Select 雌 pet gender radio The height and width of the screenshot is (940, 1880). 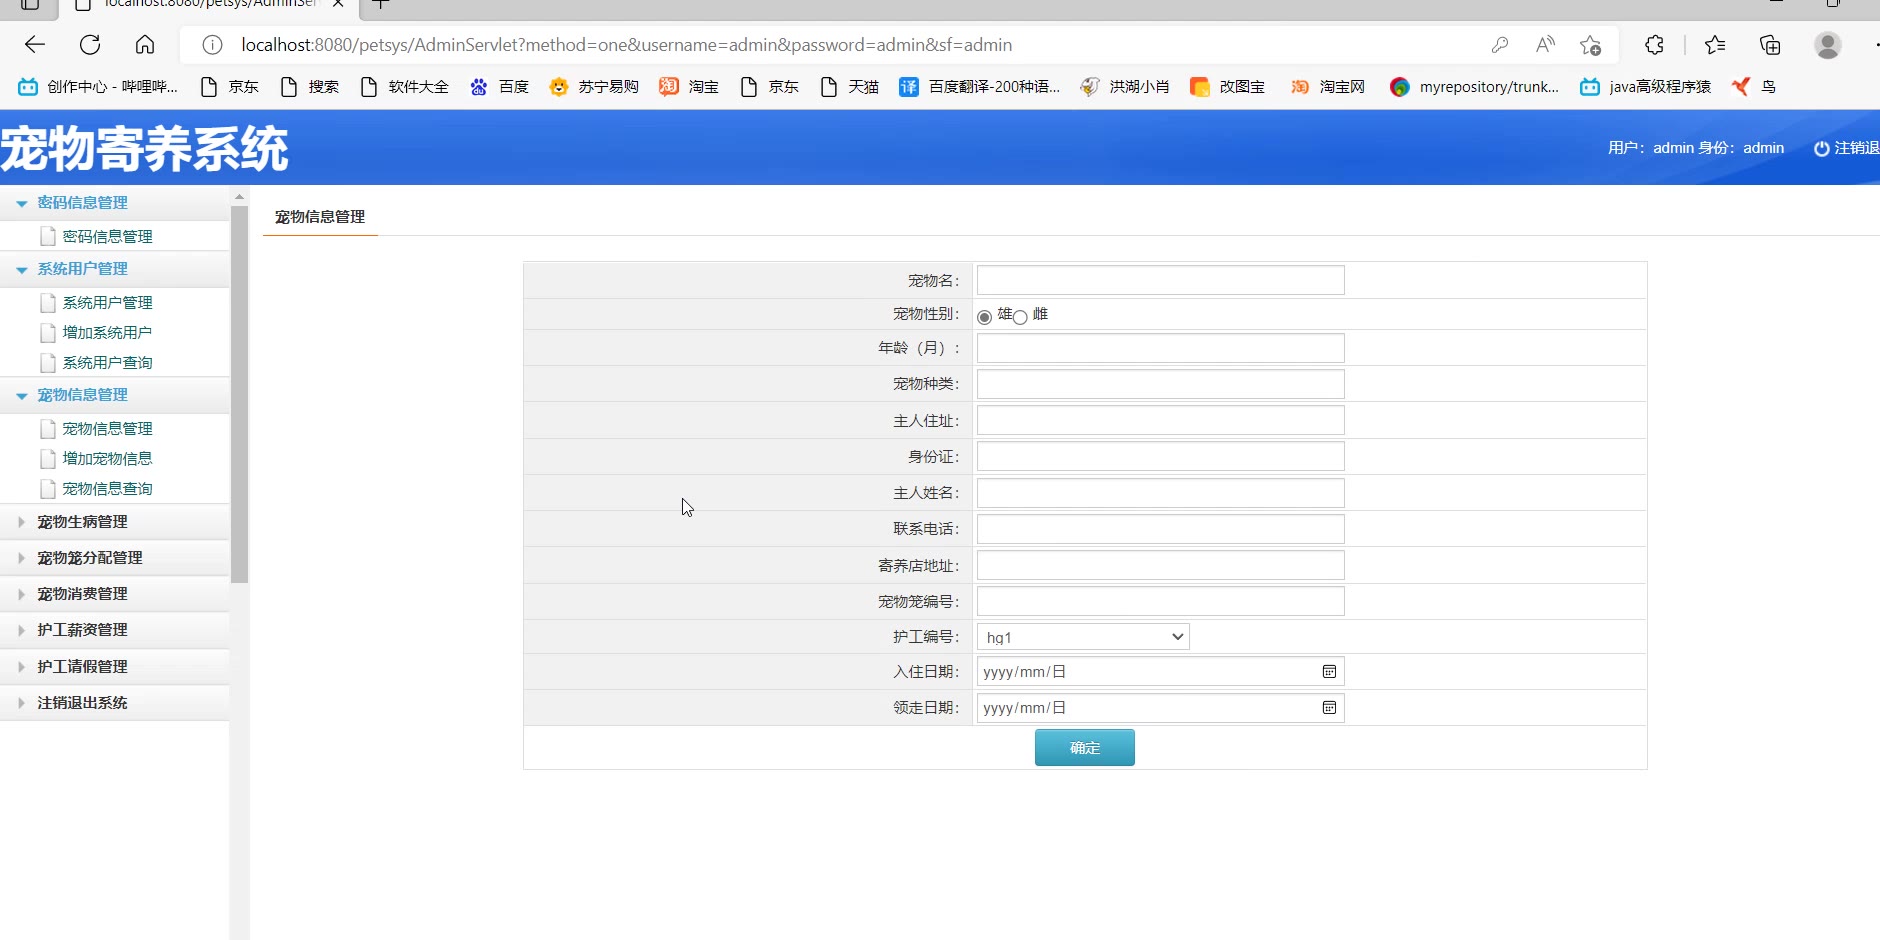tap(1020, 317)
